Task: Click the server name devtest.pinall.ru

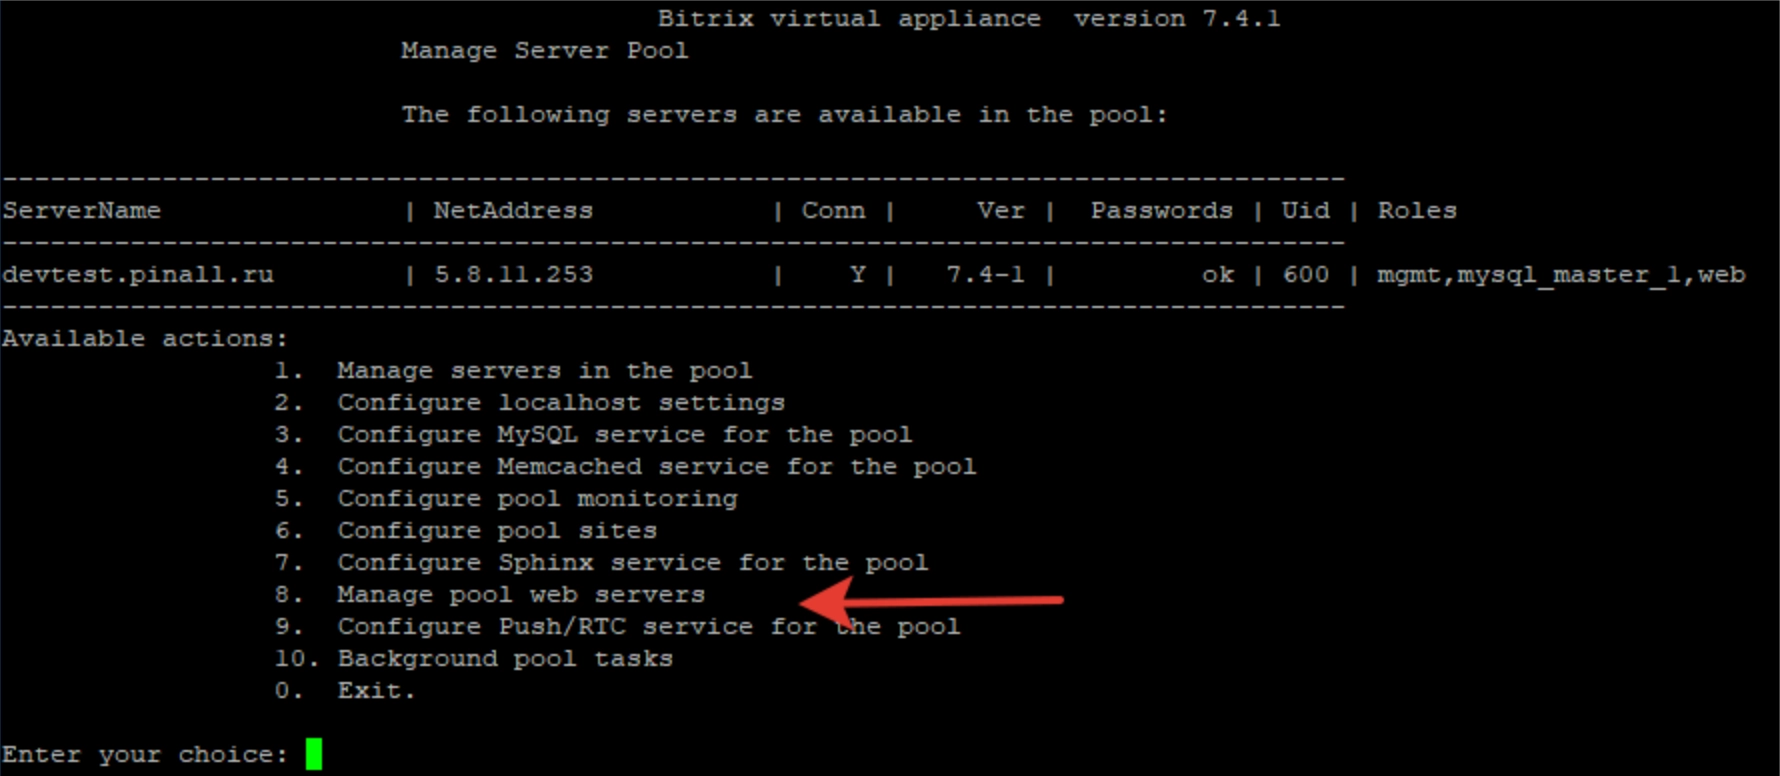Action: tap(138, 275)
